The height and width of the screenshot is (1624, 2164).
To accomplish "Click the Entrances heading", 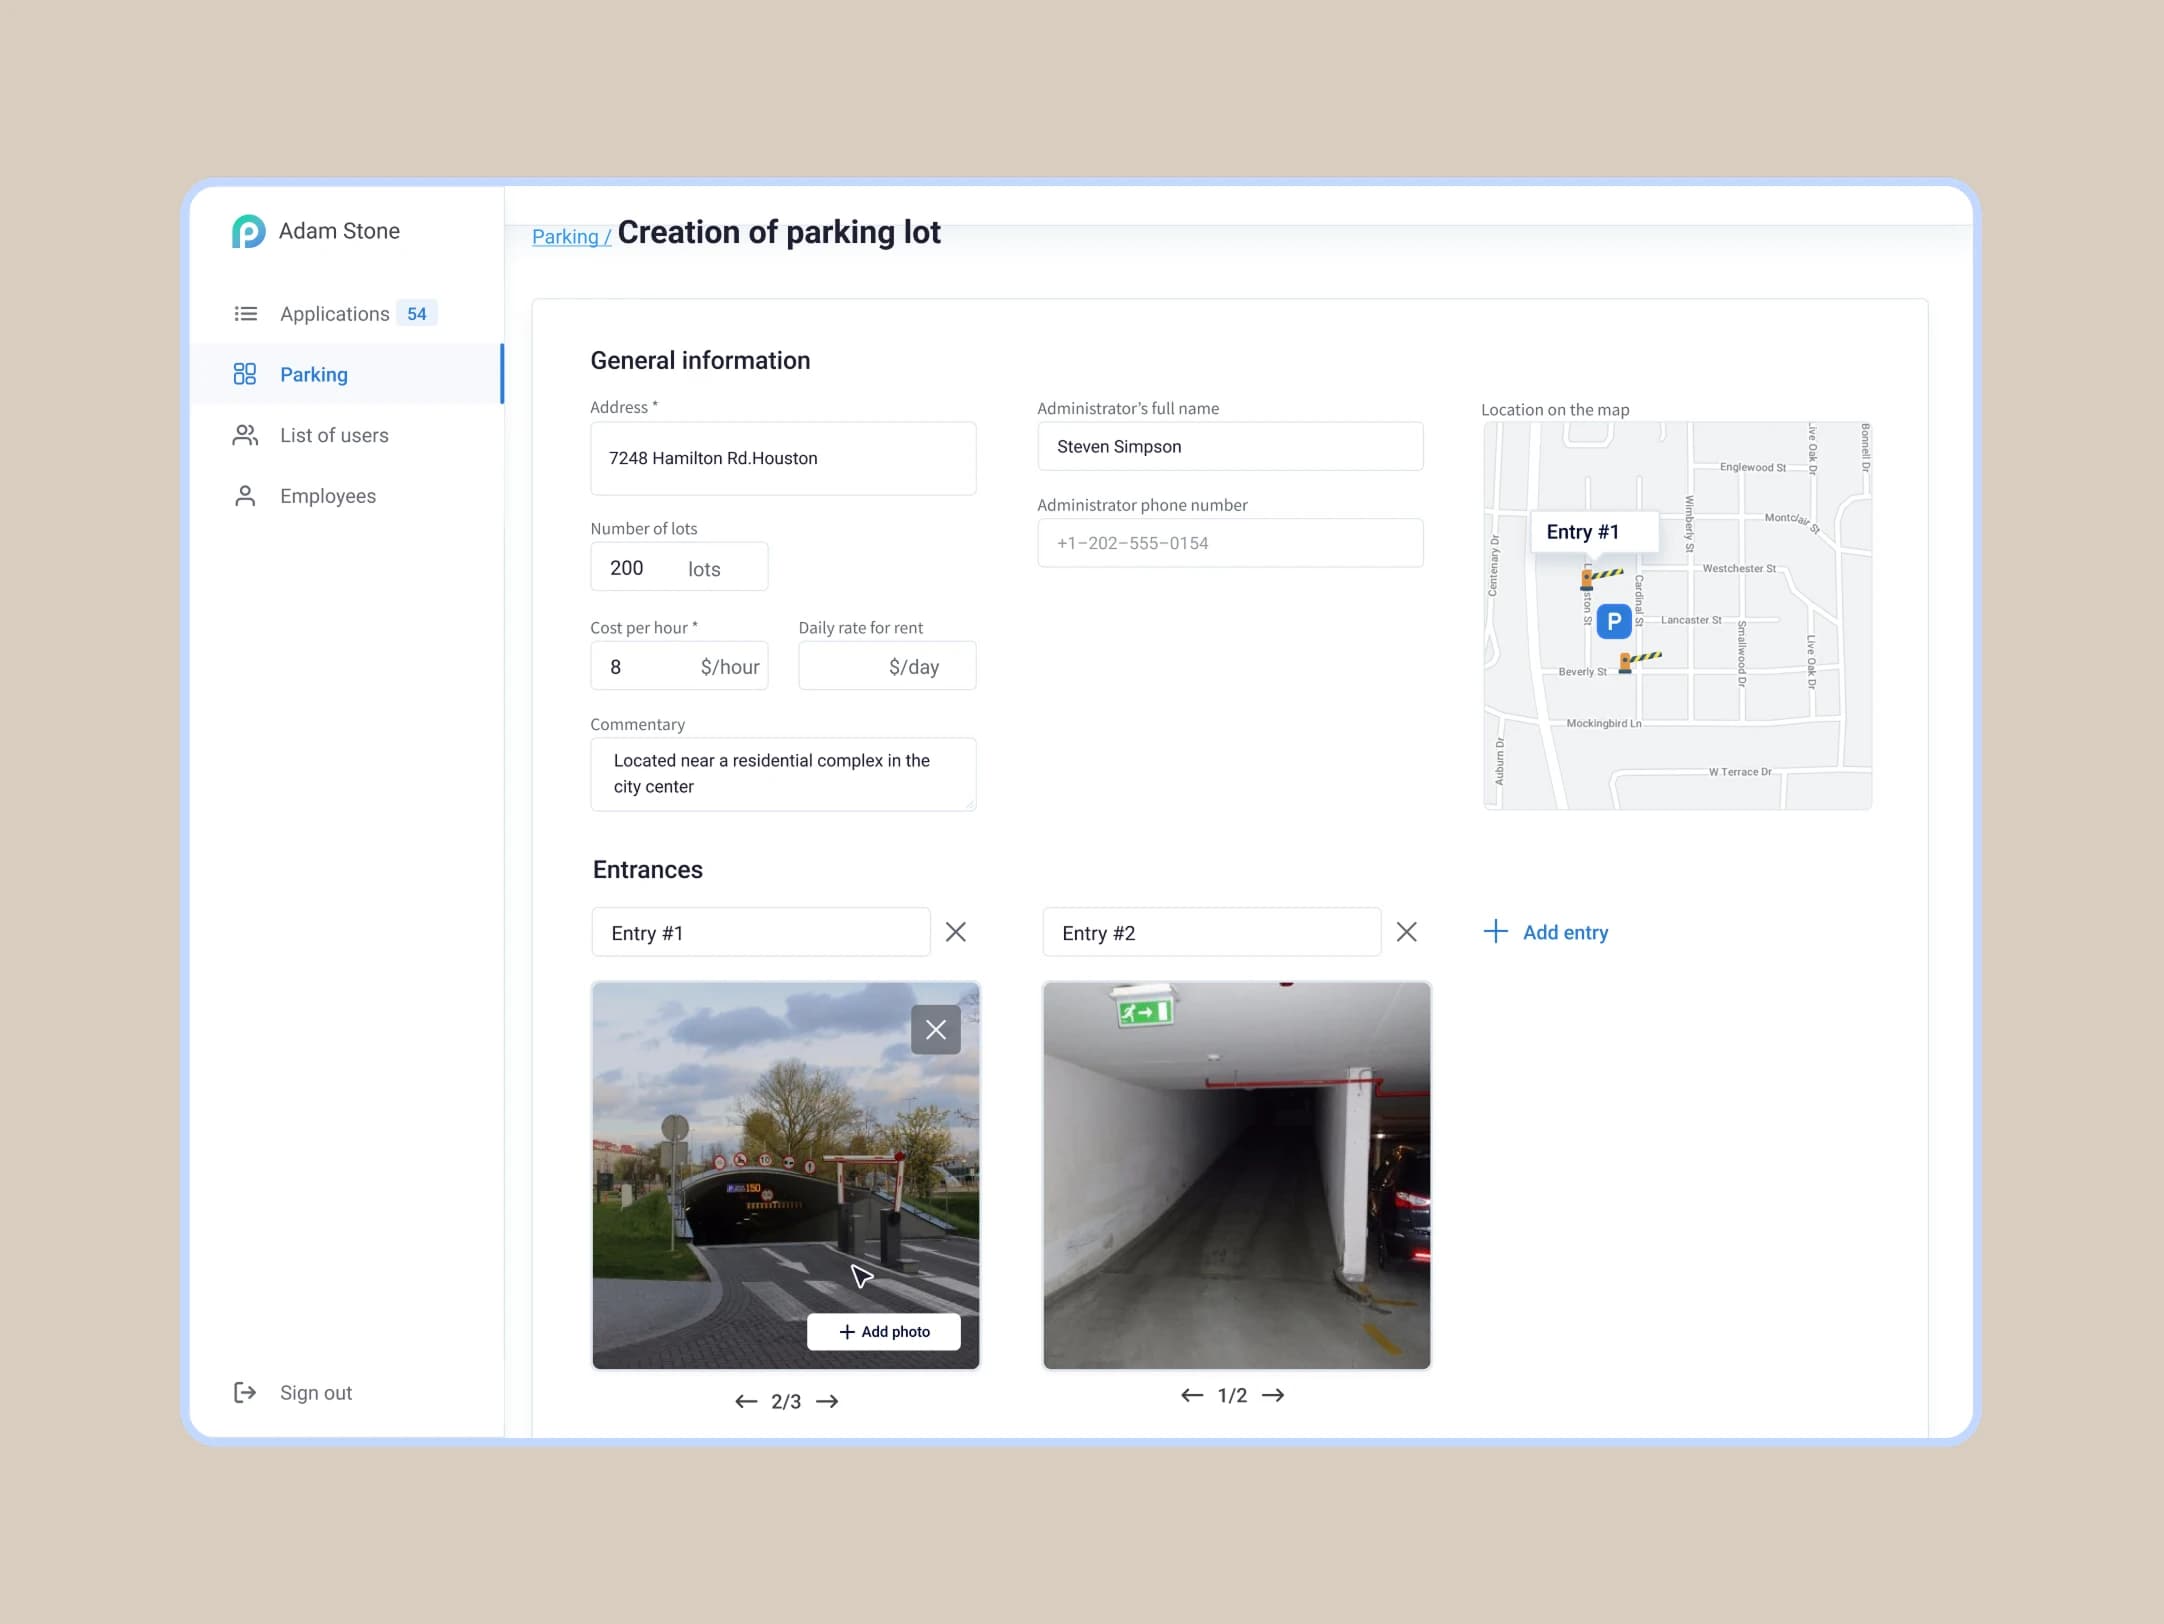I will pos(648,869).
